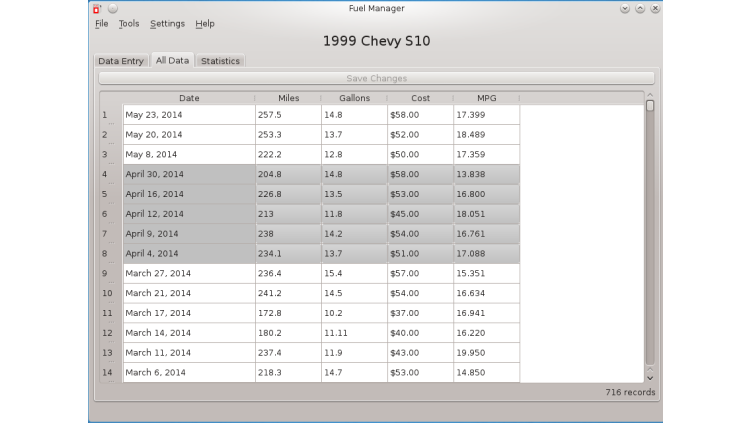The width and height of the screenshot is (752, 423).
Task: Select row header number 1
Action: pos(111,115)
